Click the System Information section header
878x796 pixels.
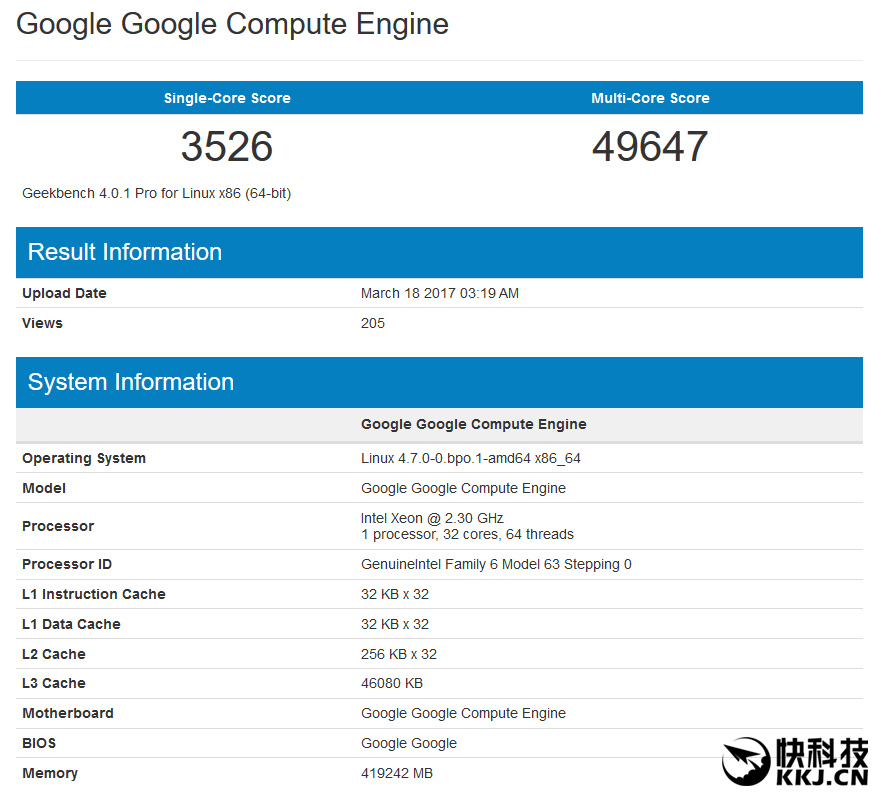(131, 382)
